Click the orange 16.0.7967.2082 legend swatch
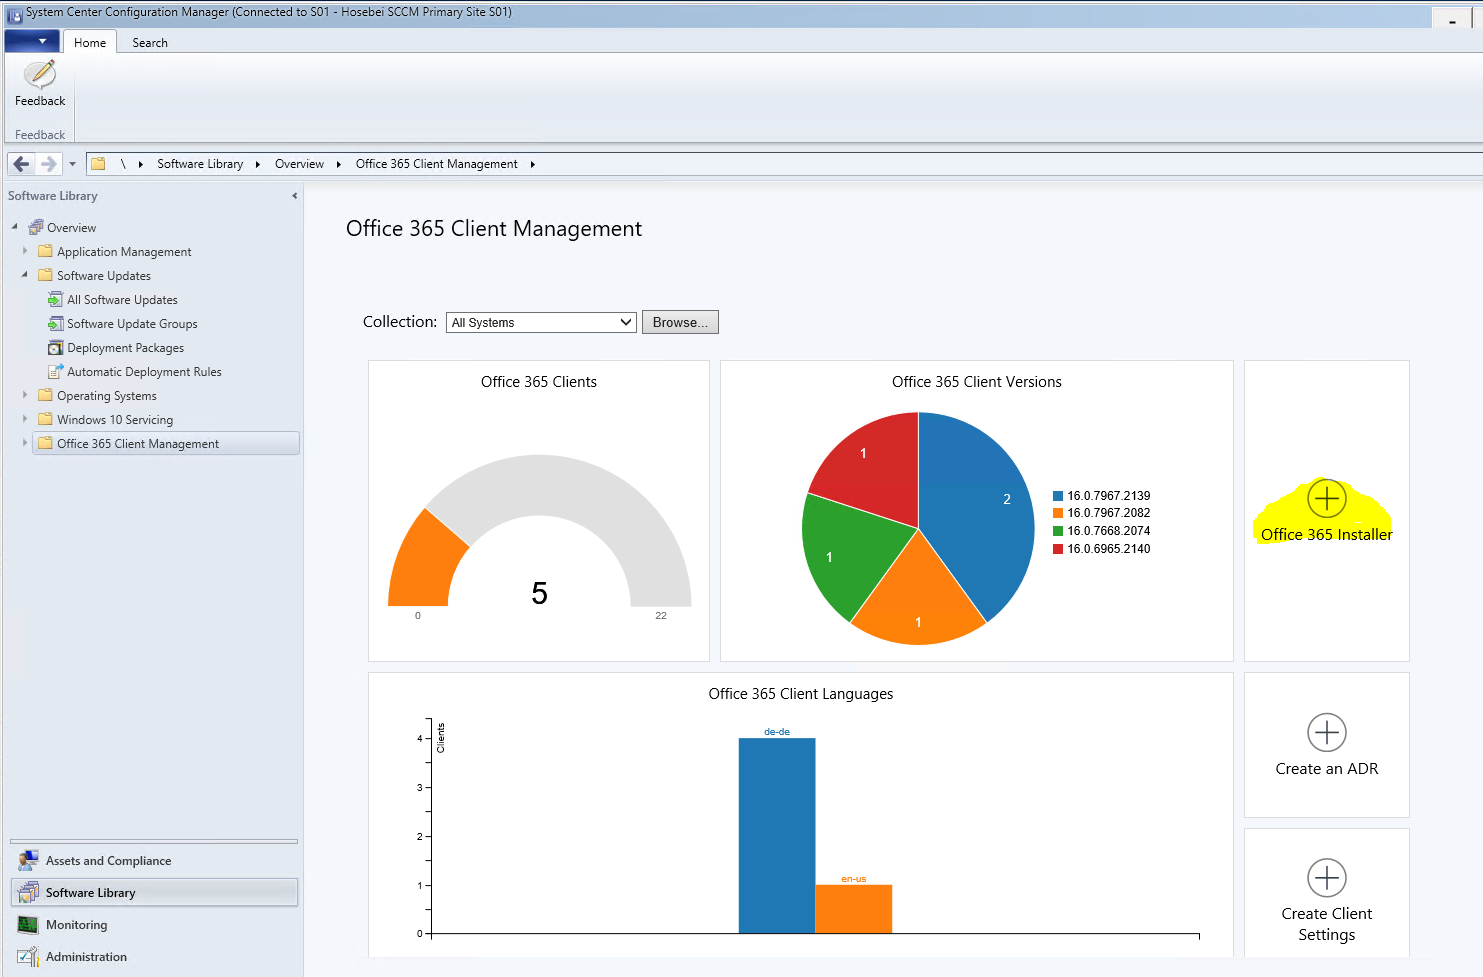This screenshot has width=1483, height=977. coord(1058,513)
